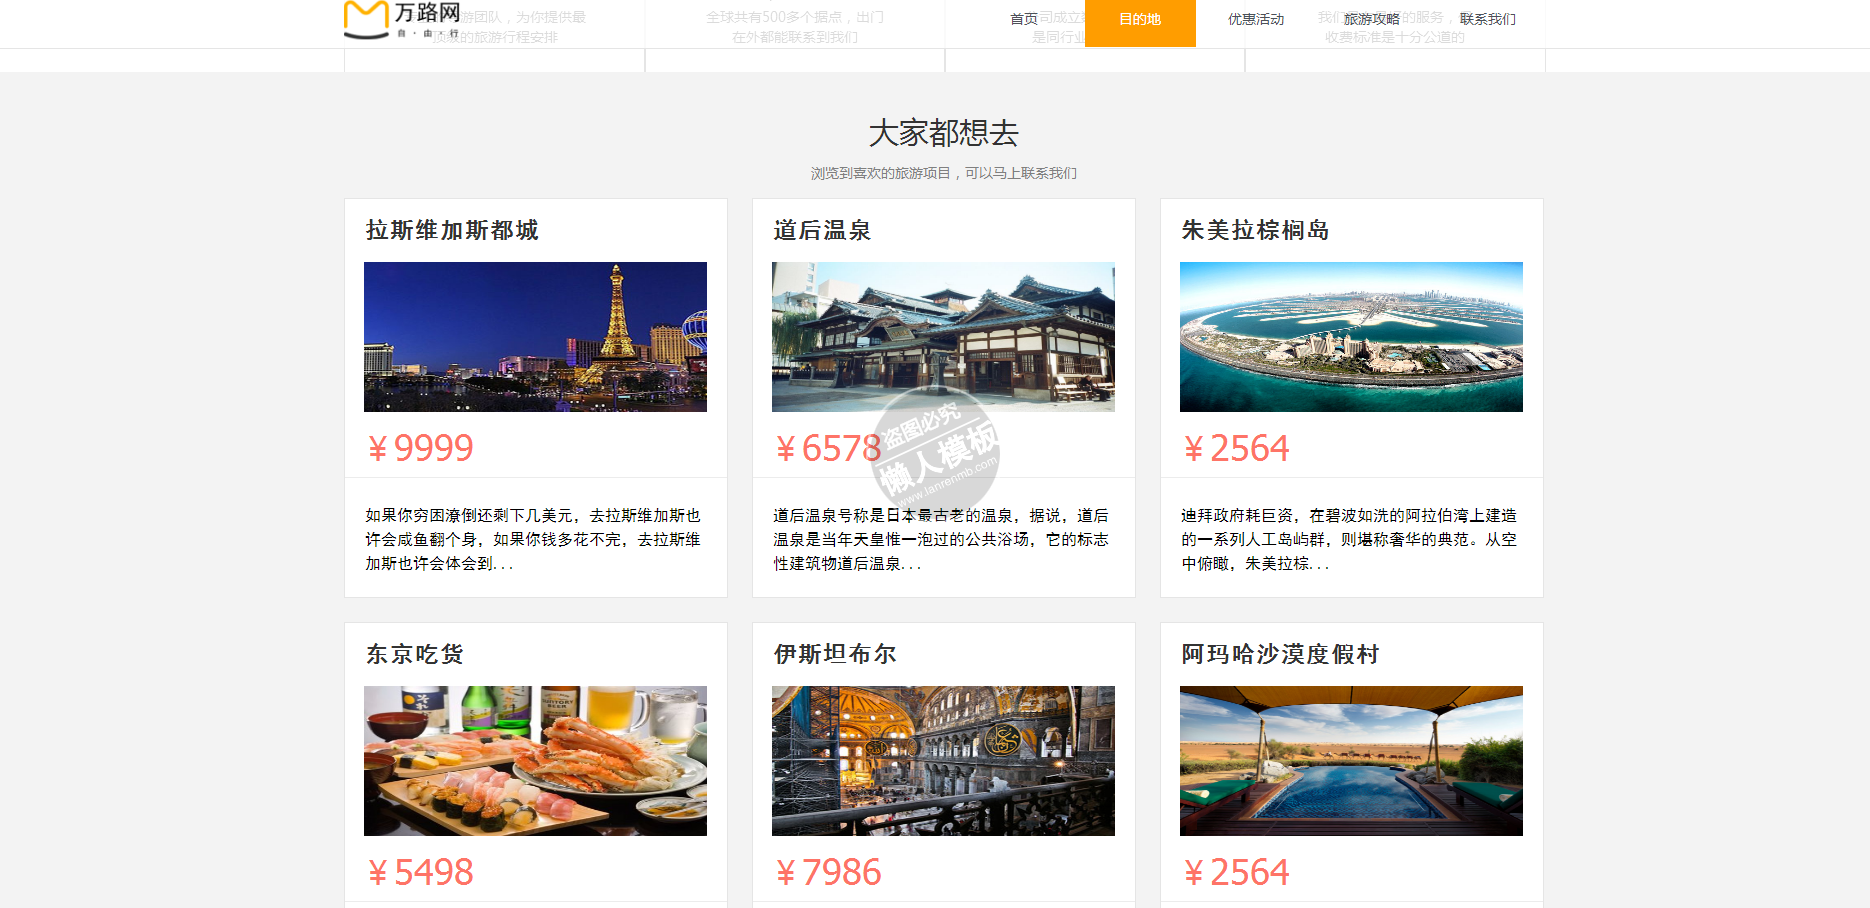Open the 首页 menu item

coord(1023,19)
